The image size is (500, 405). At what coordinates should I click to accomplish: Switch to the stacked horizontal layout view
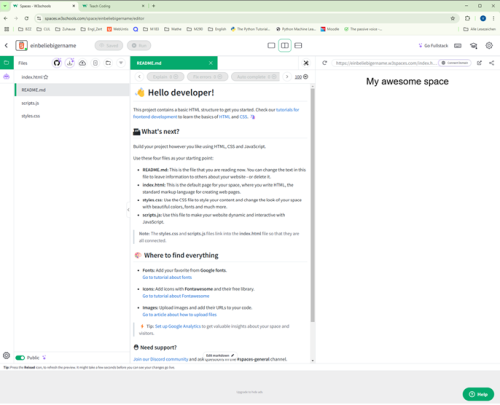(x=298, y=45)
